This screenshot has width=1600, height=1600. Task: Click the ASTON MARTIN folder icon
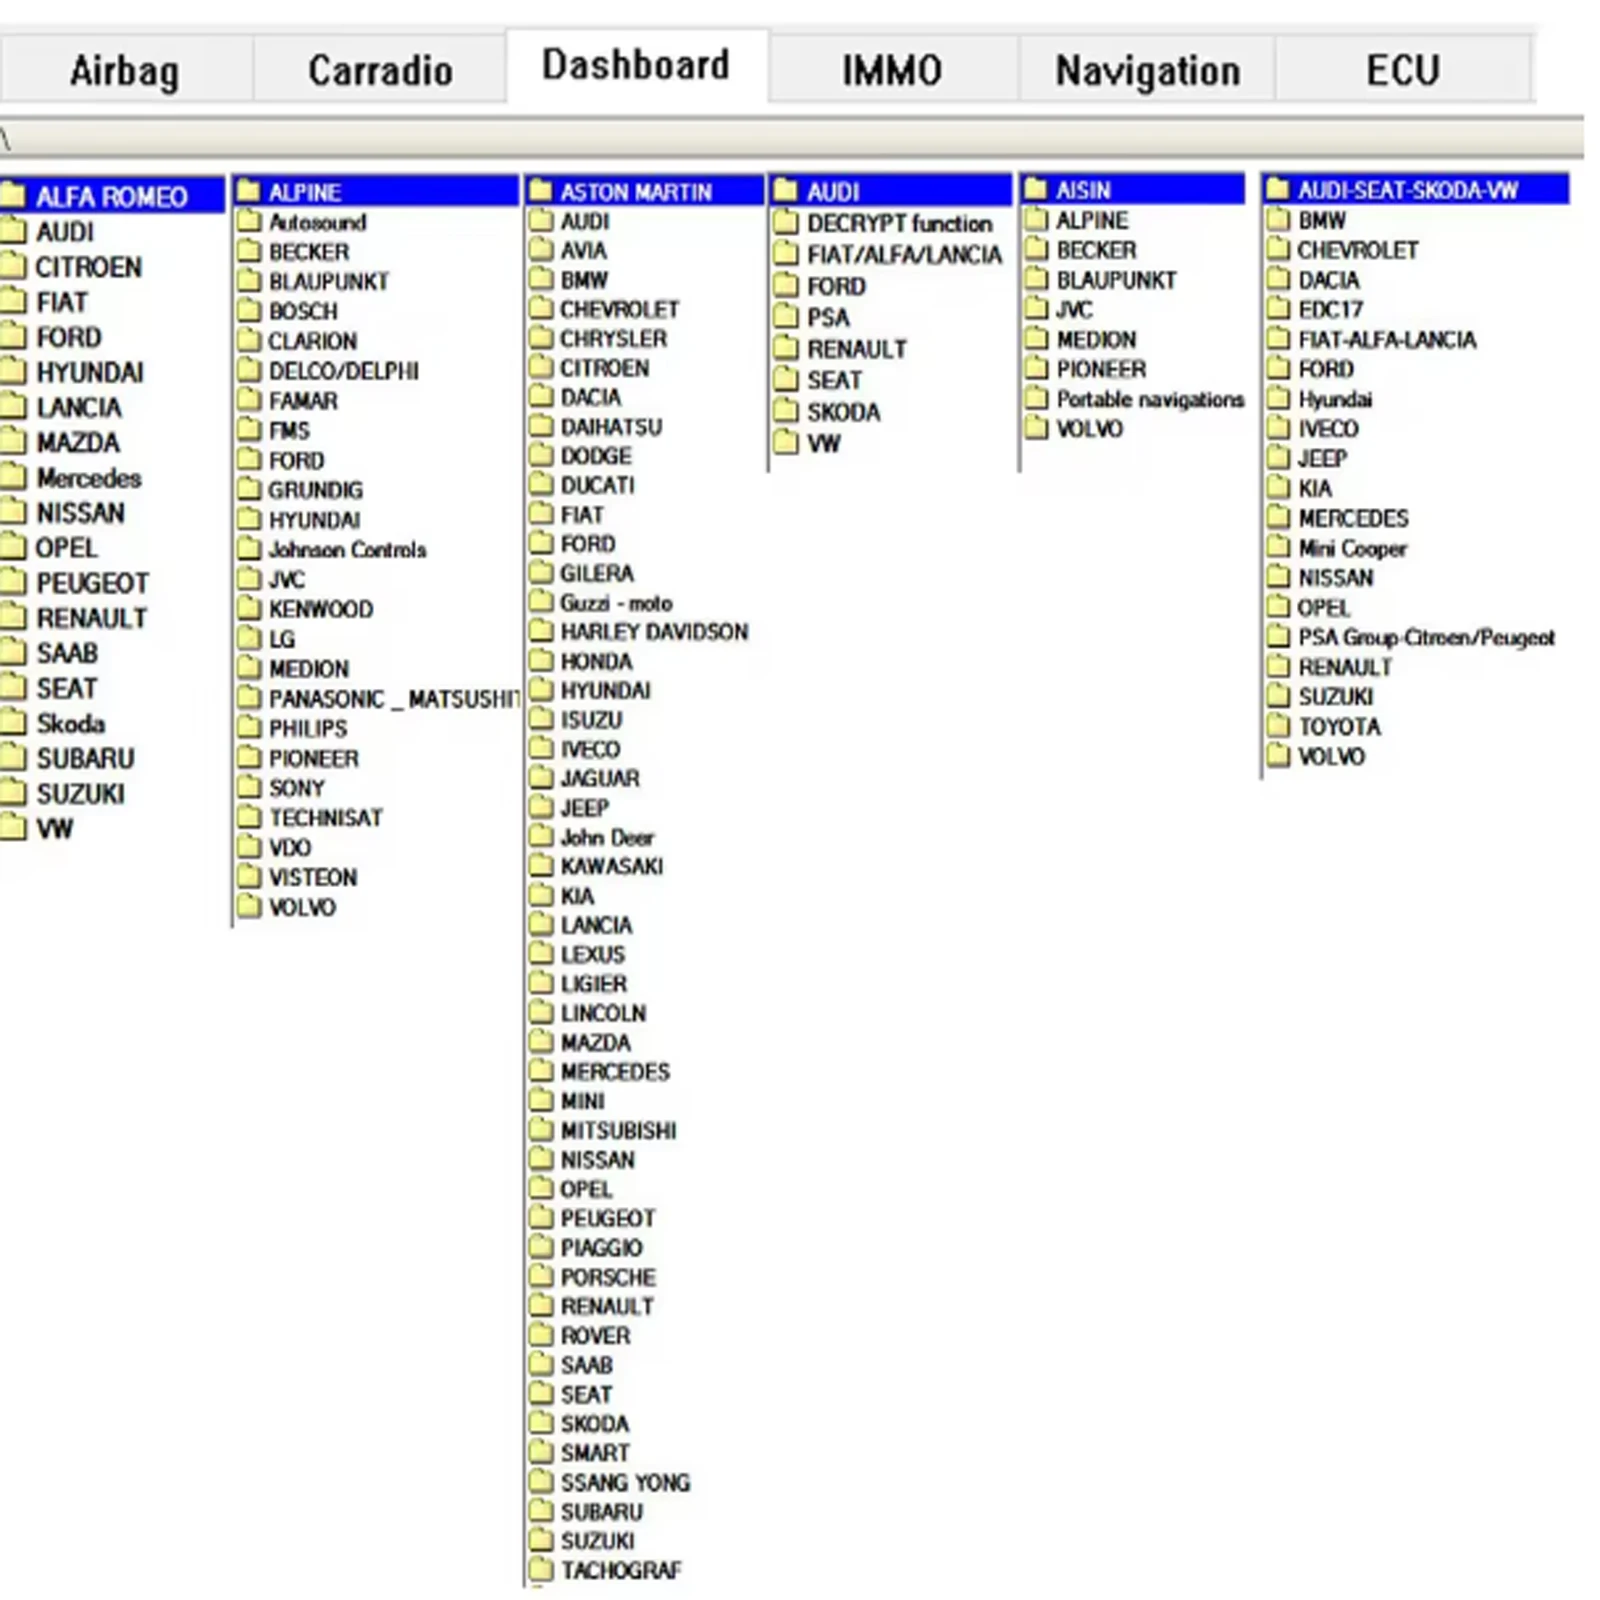(541, 191)
